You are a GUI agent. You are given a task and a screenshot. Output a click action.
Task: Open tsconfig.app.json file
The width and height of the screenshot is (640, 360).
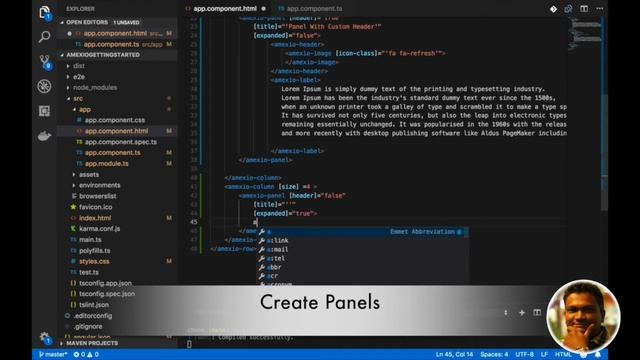click(x=105, y=283)
